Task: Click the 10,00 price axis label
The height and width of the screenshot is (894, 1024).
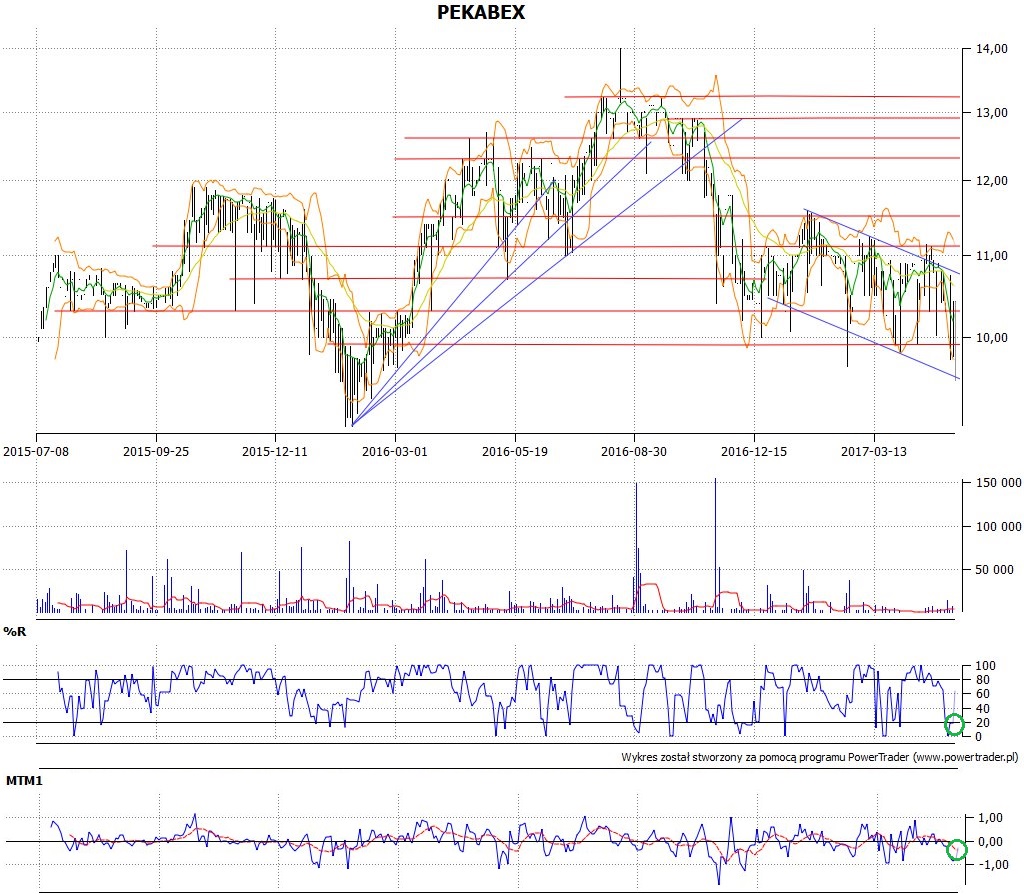Action: coord(992,338)
